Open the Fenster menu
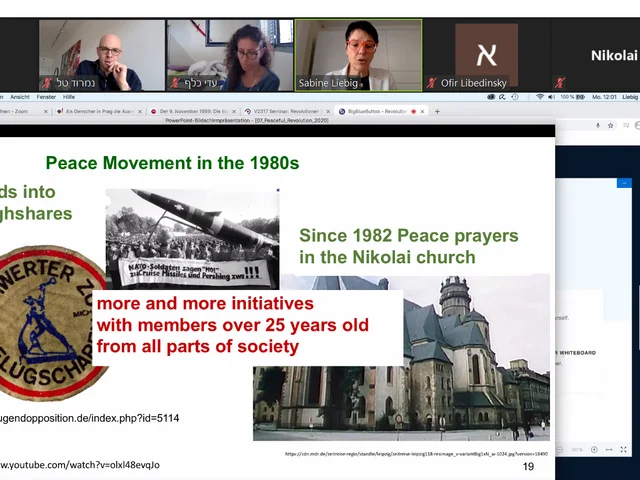Image resolution: width=640 pixels, height=480 pixels. tap(46, 97)
